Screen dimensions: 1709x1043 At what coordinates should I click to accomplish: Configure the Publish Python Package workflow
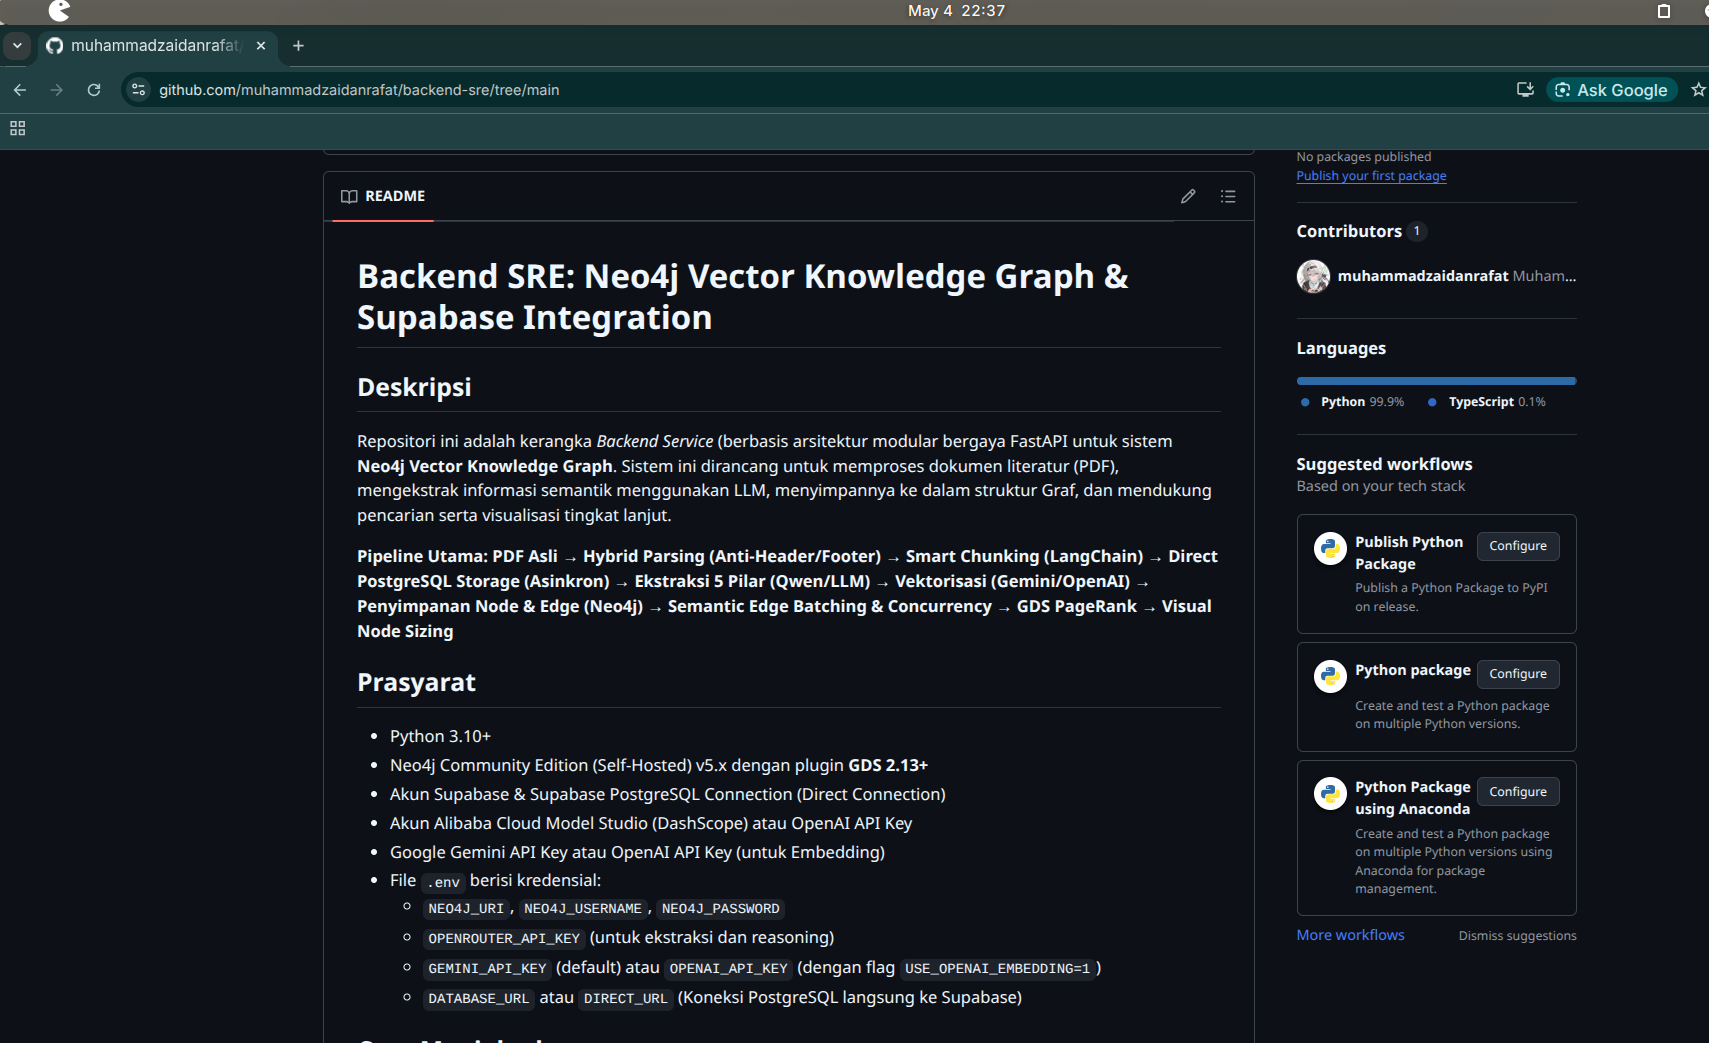(1517, 546)
